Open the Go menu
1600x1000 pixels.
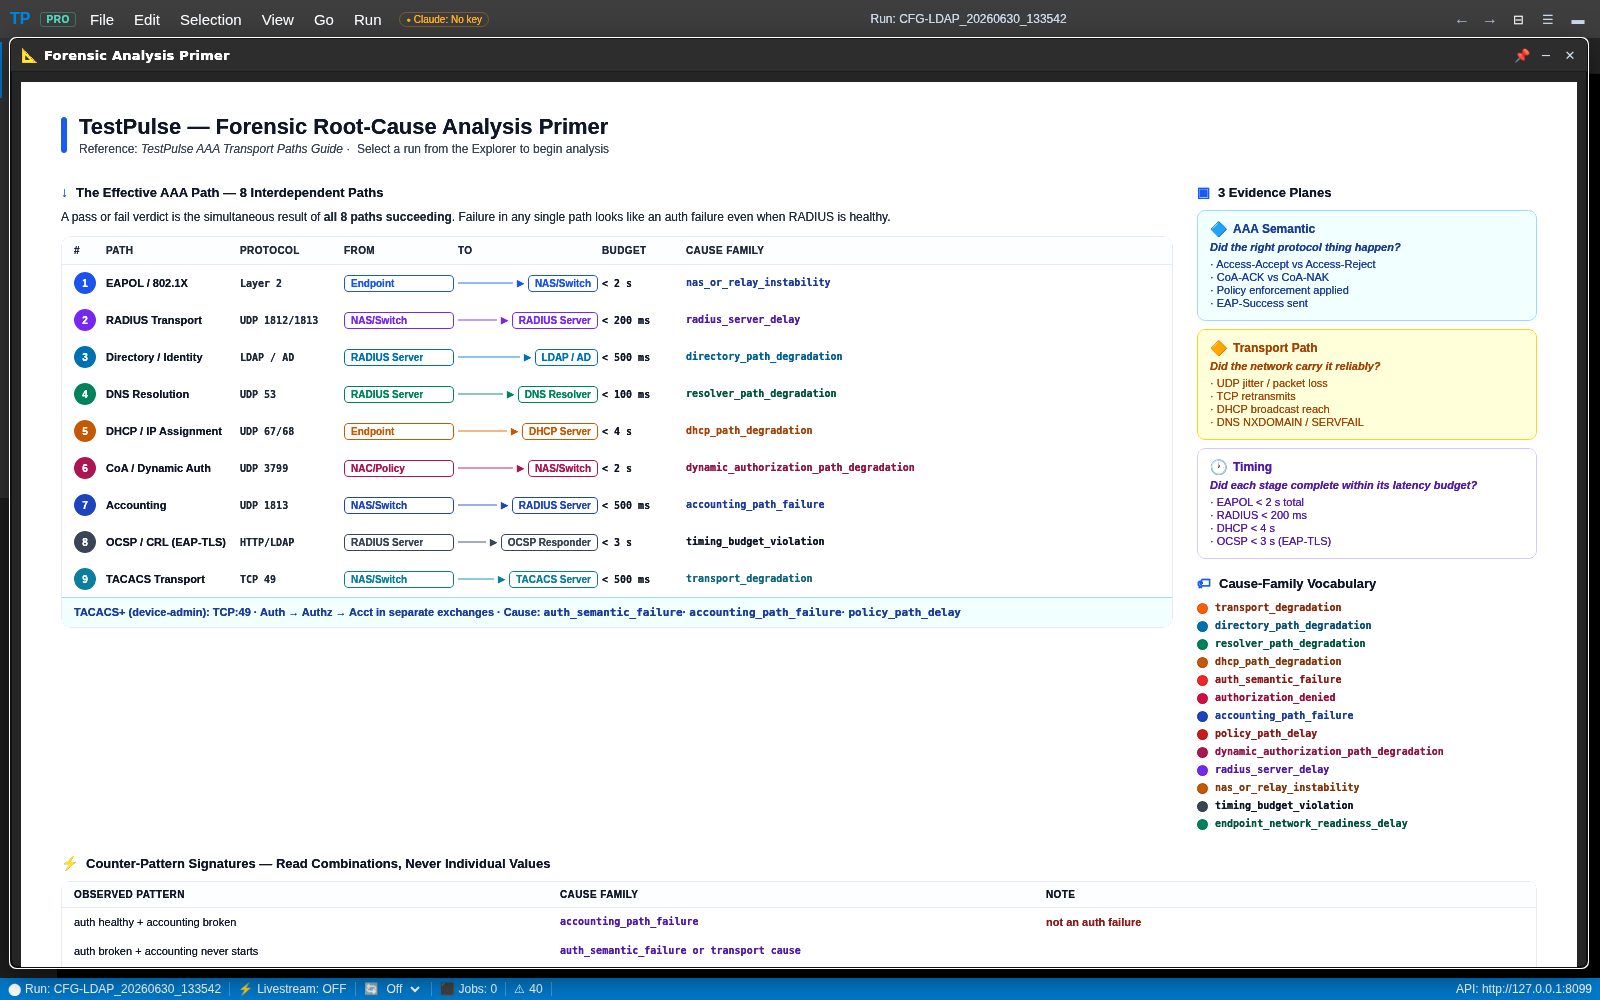324,20
